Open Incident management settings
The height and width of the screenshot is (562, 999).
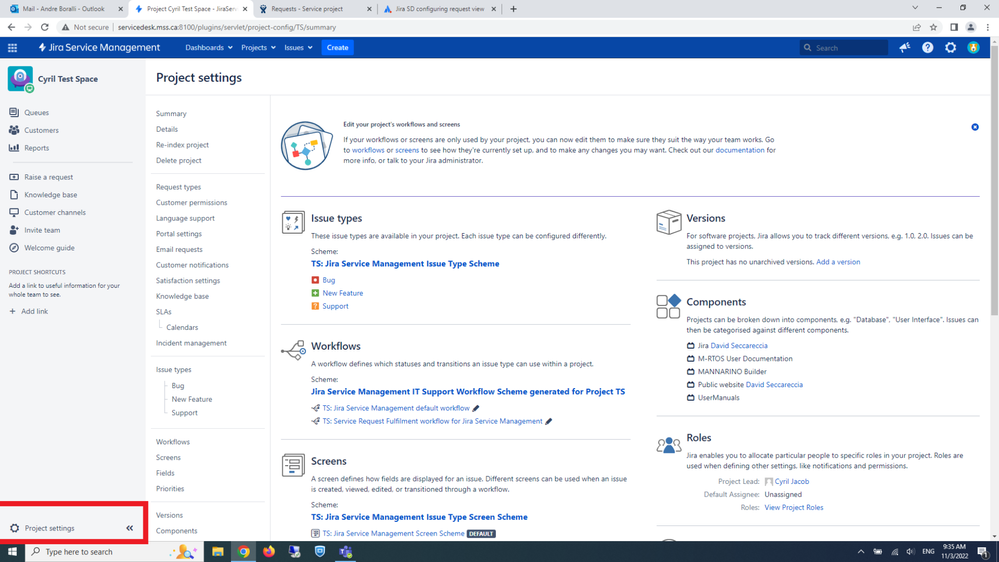coord(191,343)
